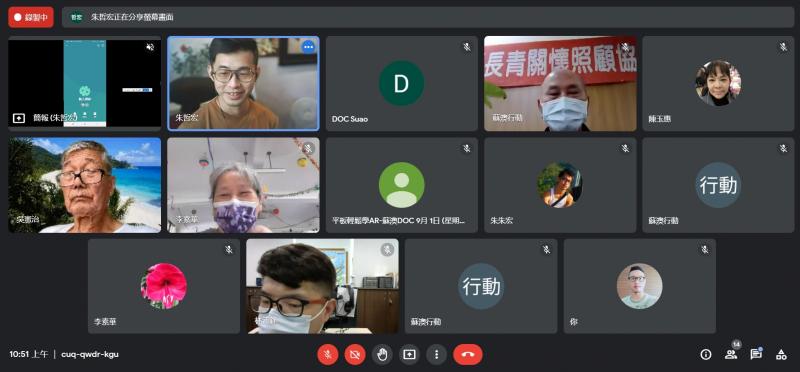800x372 pixels.
Task: Click the presentation icon beside 簡報 label
Action: coord(18,118)
